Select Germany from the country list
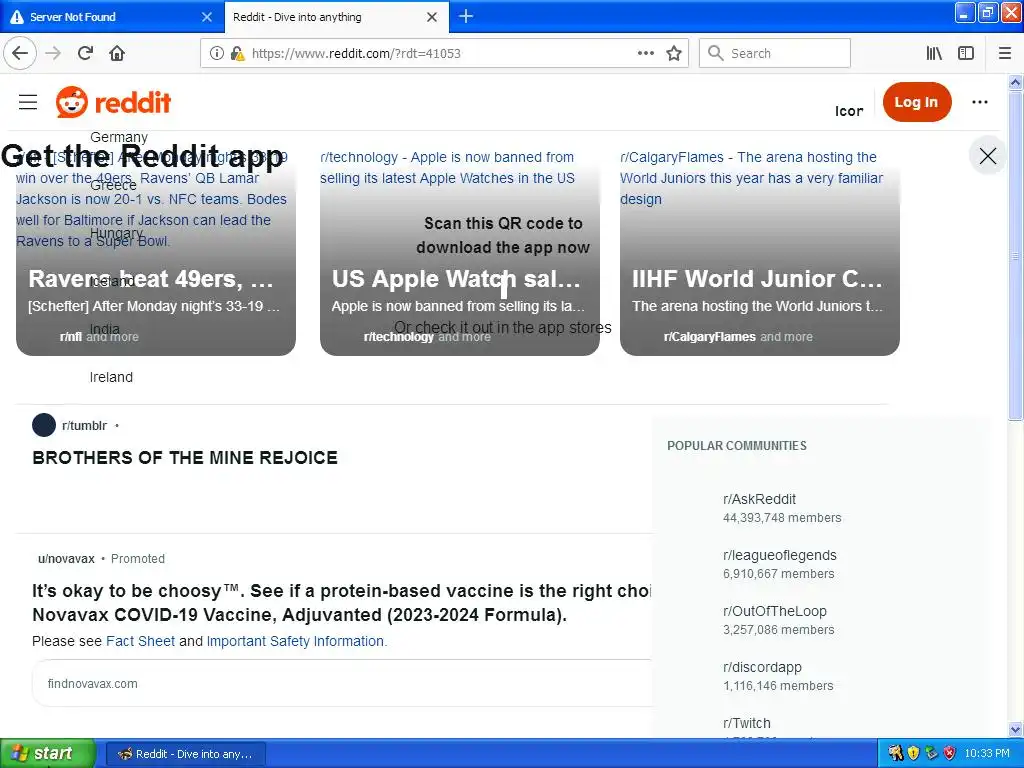The height and width of the screenshot is (768, 1024). tap(119, 137)
